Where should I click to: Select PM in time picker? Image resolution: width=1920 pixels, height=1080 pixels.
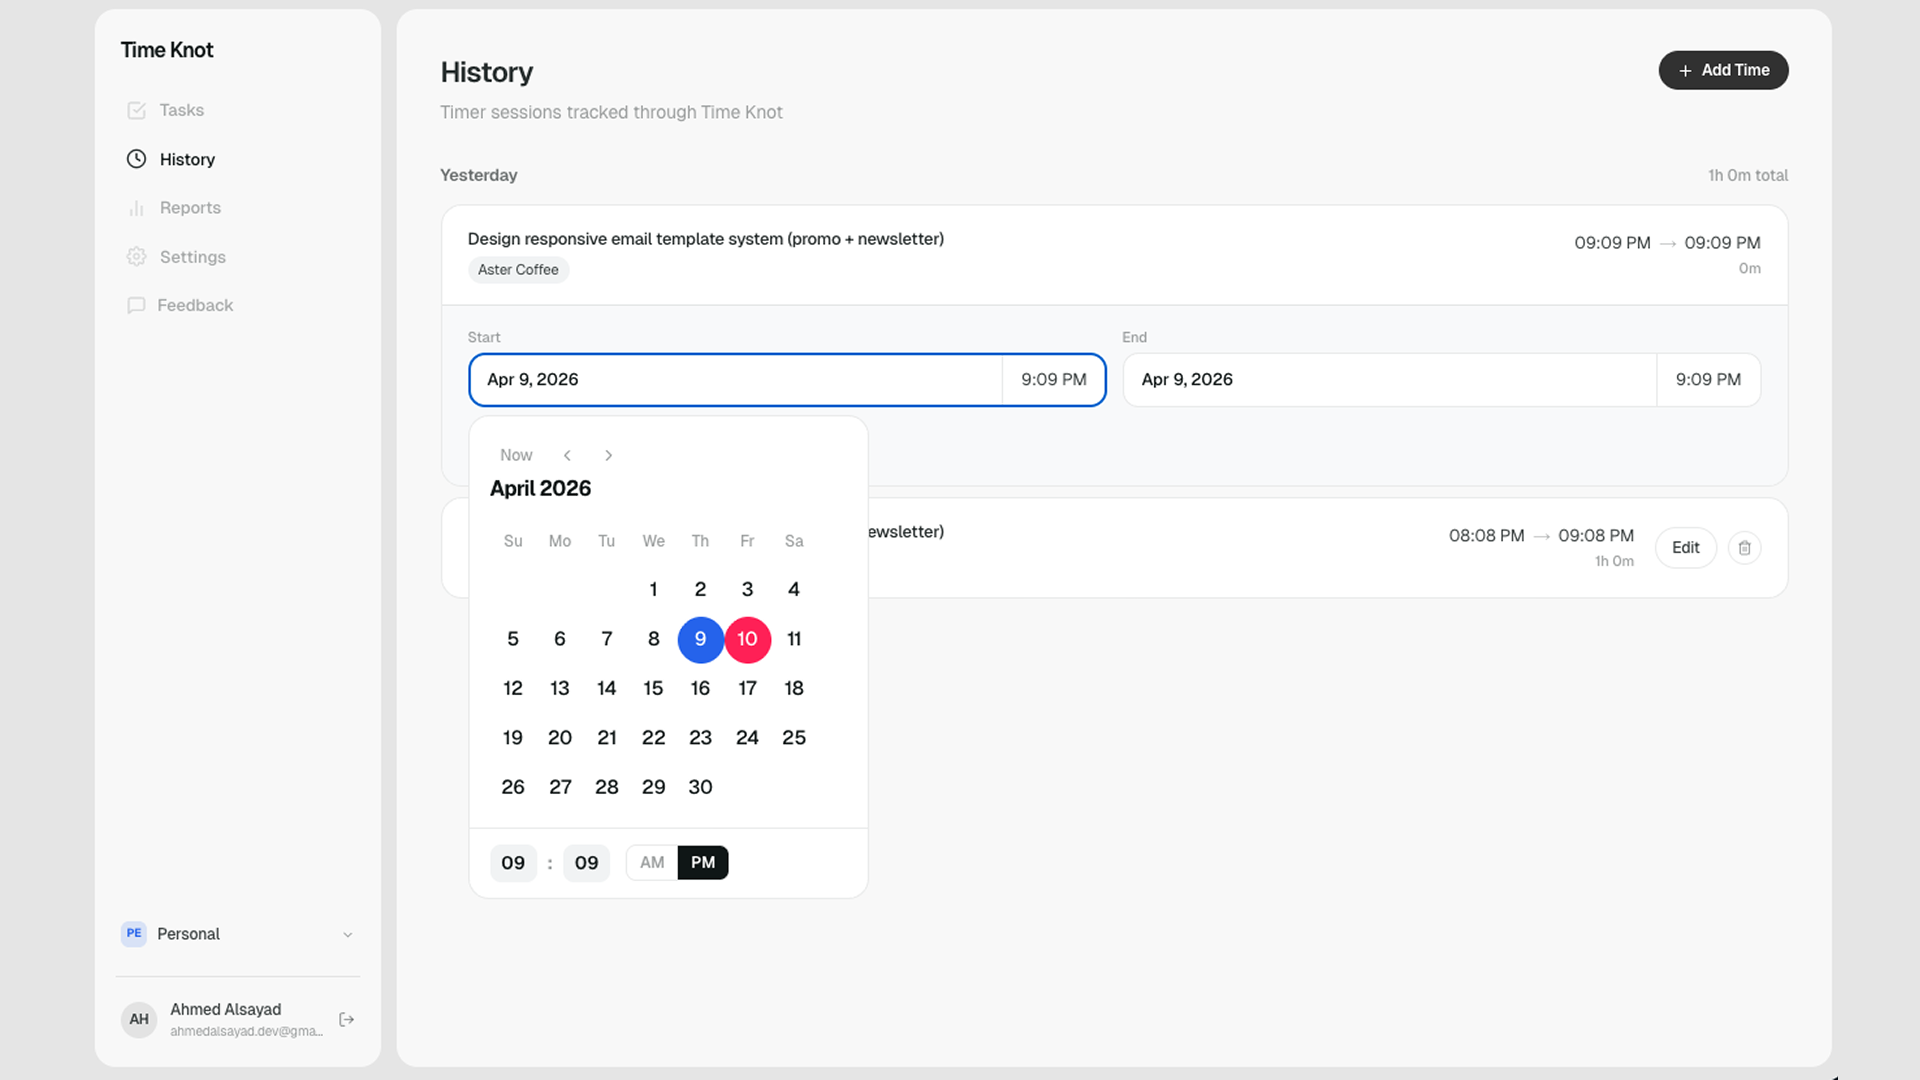703,862
